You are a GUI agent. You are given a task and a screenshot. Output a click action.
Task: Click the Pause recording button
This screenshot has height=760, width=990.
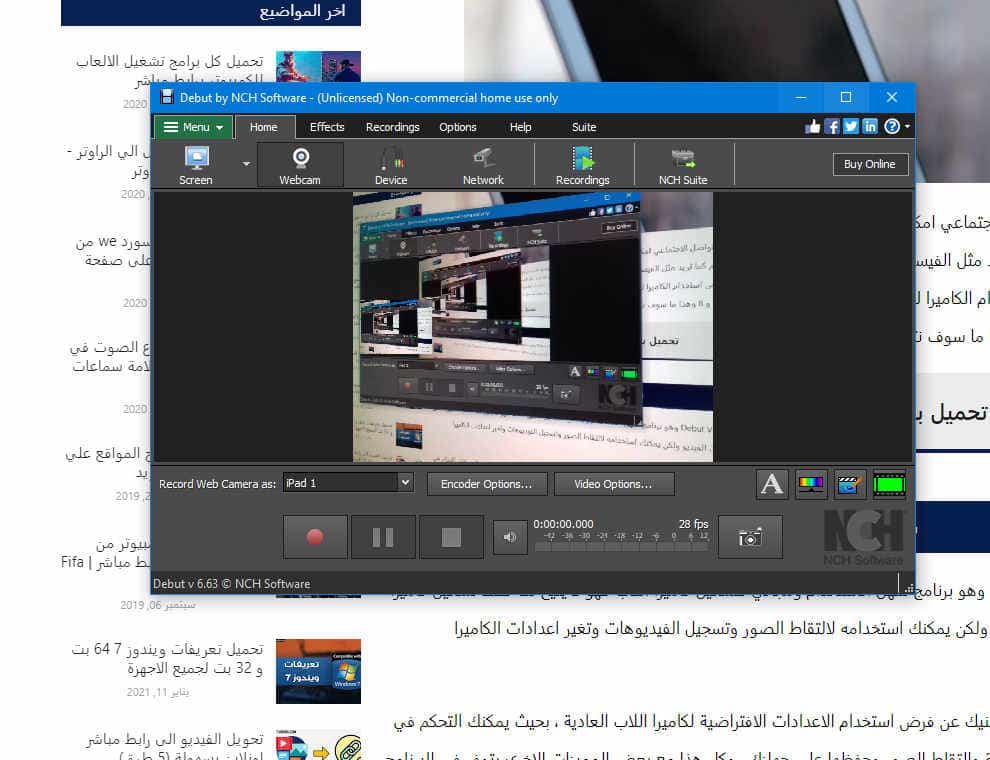coord(383,537)
